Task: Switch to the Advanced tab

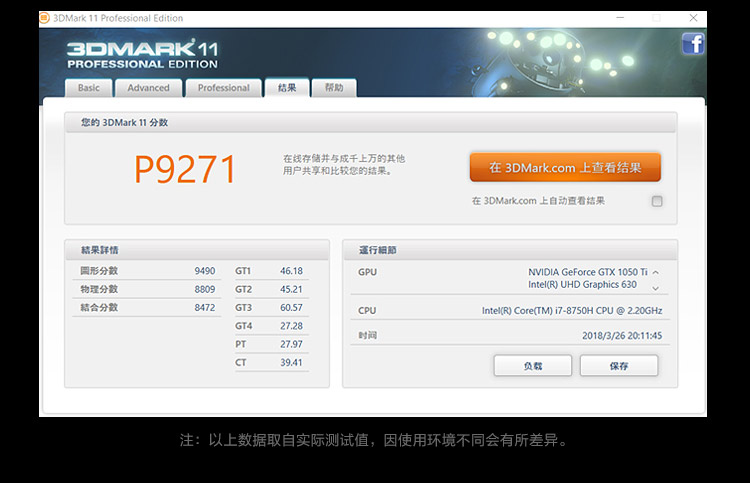Action: click(148, 88)
